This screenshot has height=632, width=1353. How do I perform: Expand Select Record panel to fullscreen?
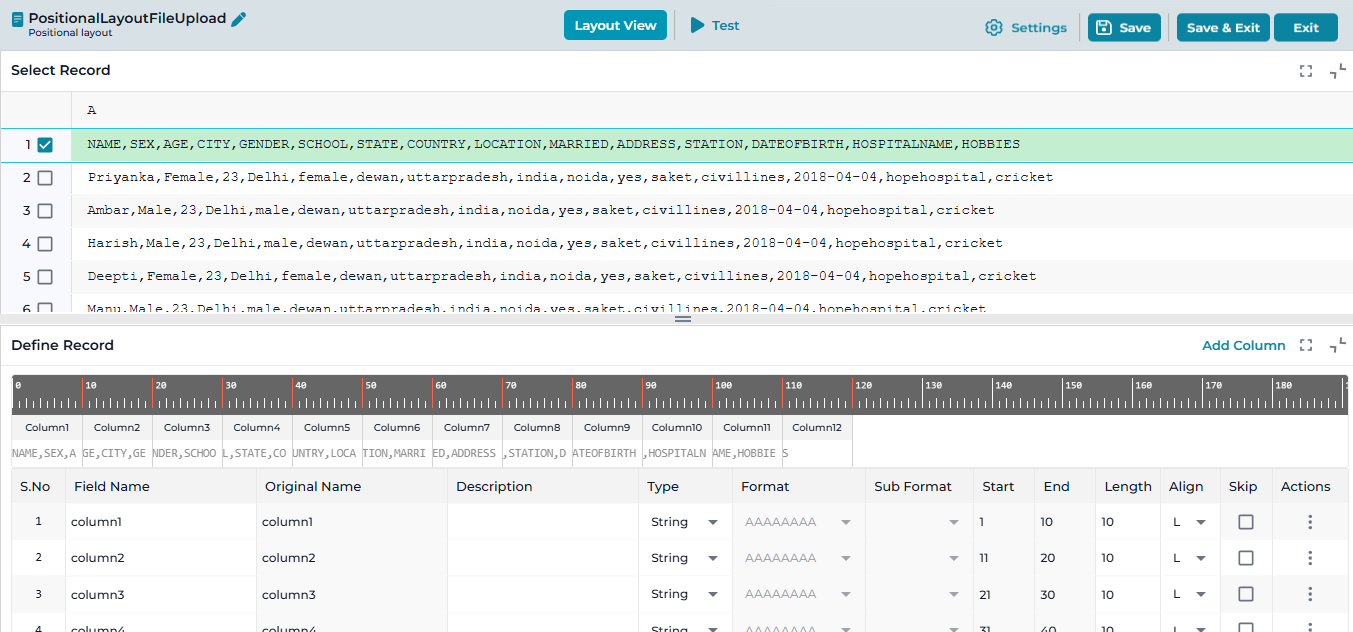point(1306,71)
